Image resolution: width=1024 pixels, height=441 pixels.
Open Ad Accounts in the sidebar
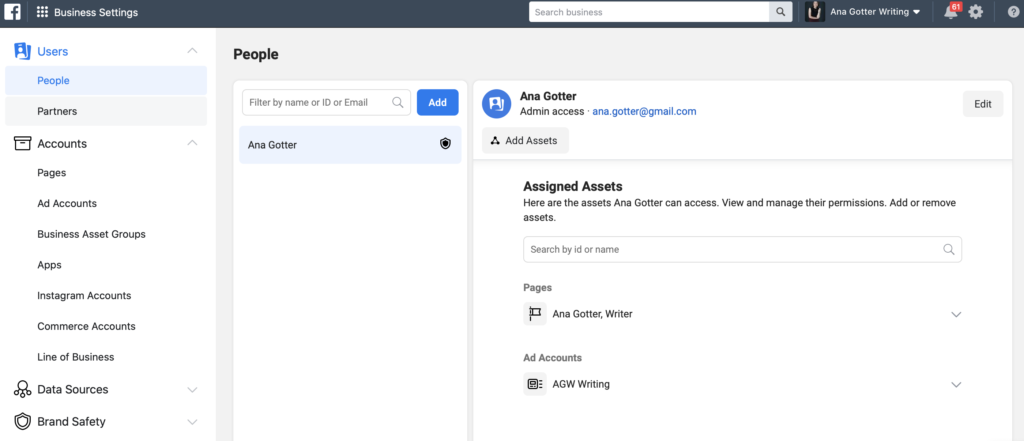tap(67, 203)
